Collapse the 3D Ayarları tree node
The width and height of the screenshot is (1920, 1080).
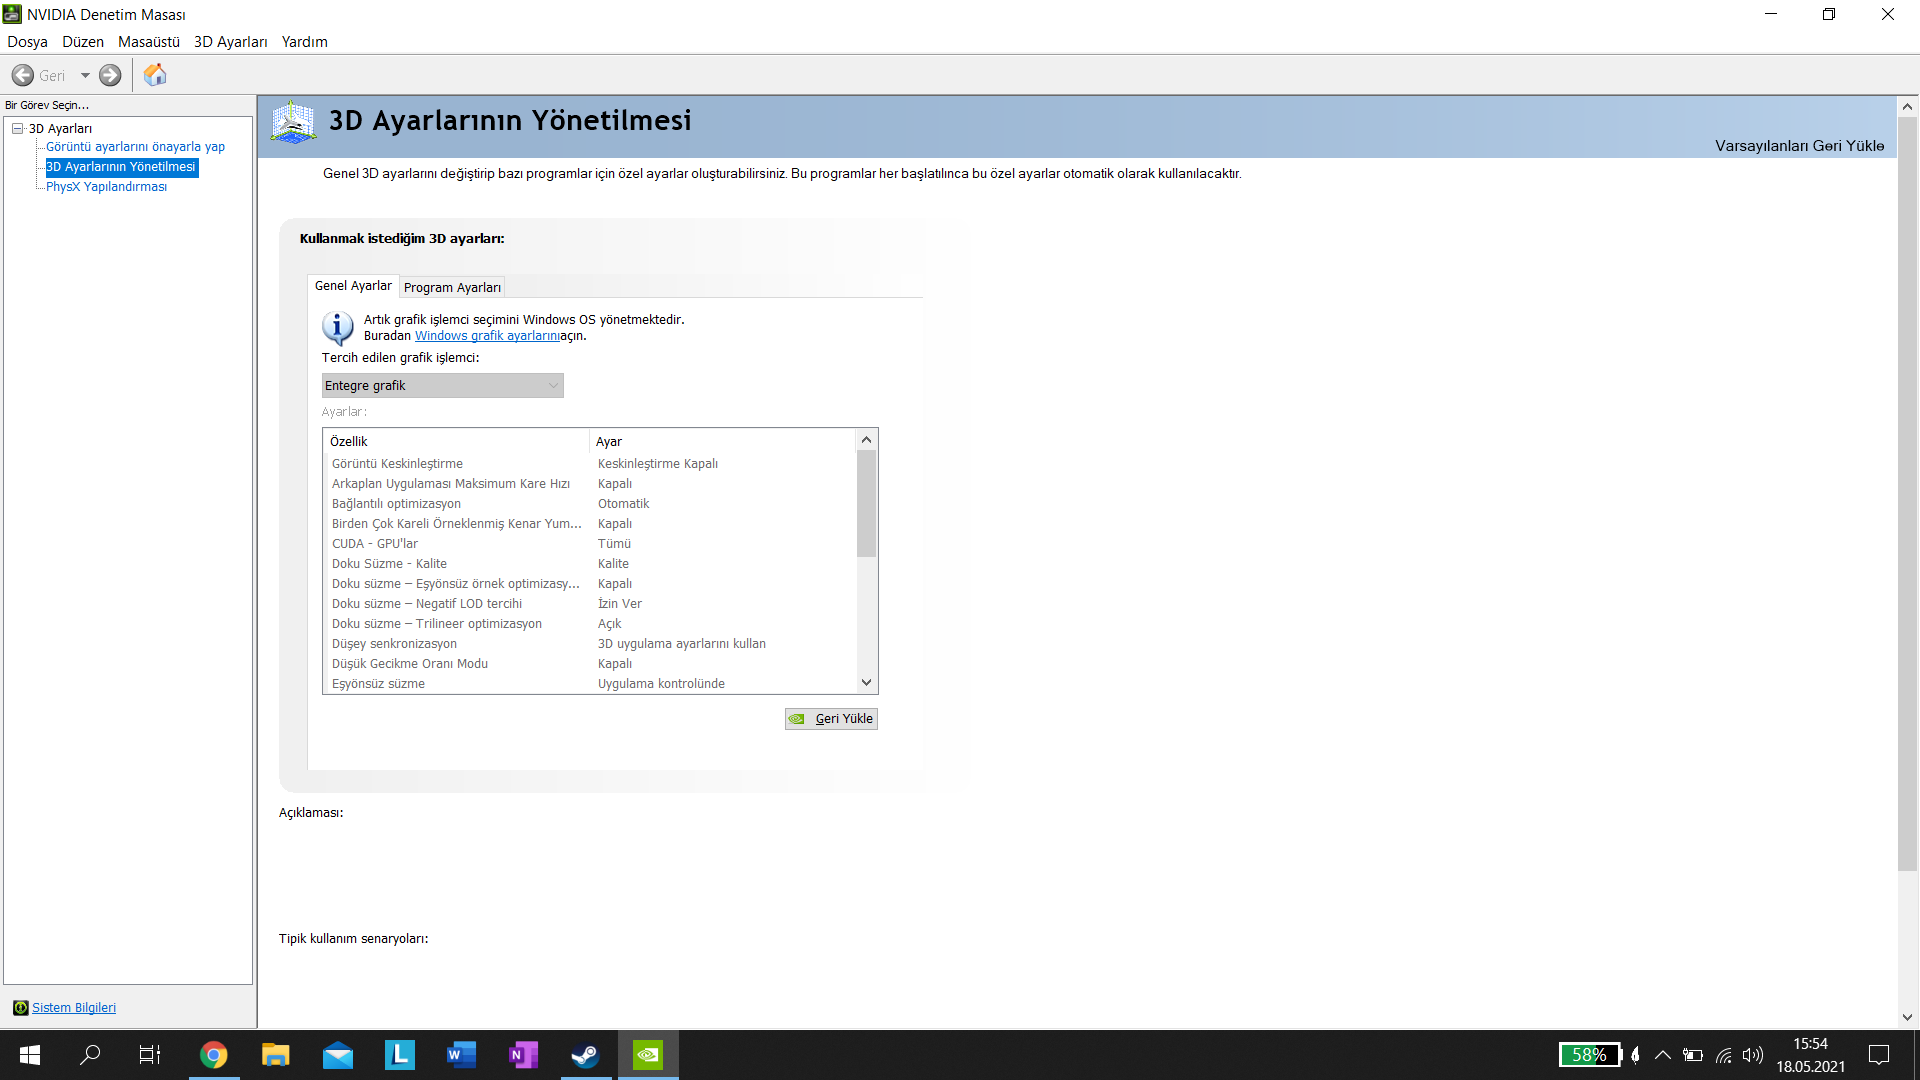pos(18,128)
